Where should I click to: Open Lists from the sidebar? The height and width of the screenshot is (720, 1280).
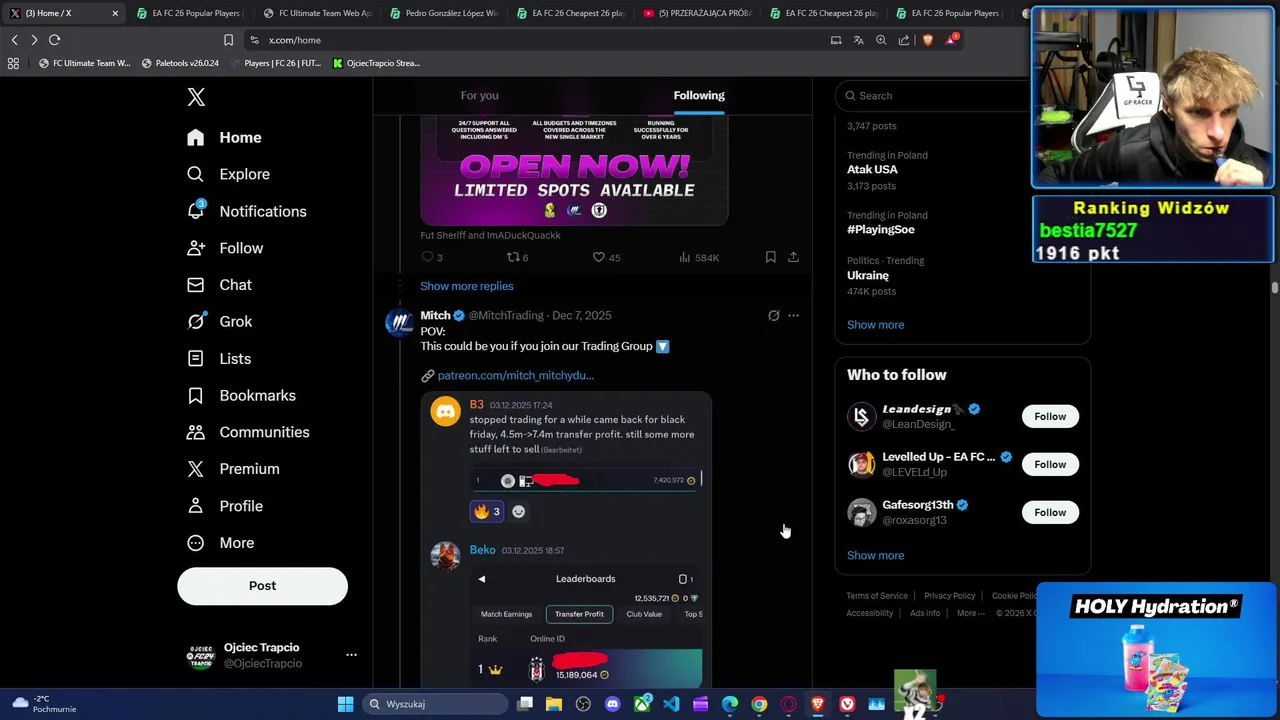tap(219, 359)
